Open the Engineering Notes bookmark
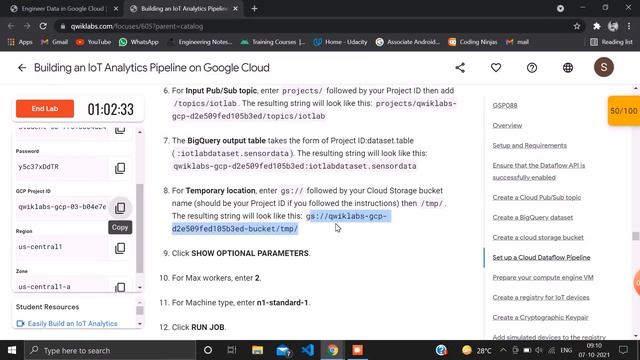The image size is (640, 360). pos(200,42)
